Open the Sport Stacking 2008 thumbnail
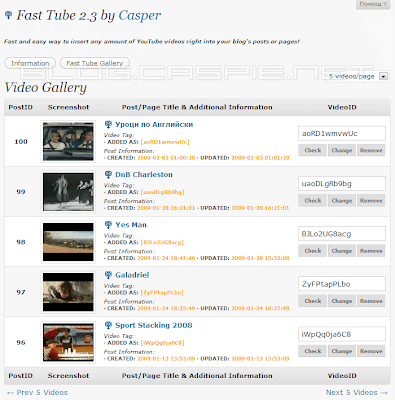The height and width of the screenshot is (400, 395). coord(68,342)
